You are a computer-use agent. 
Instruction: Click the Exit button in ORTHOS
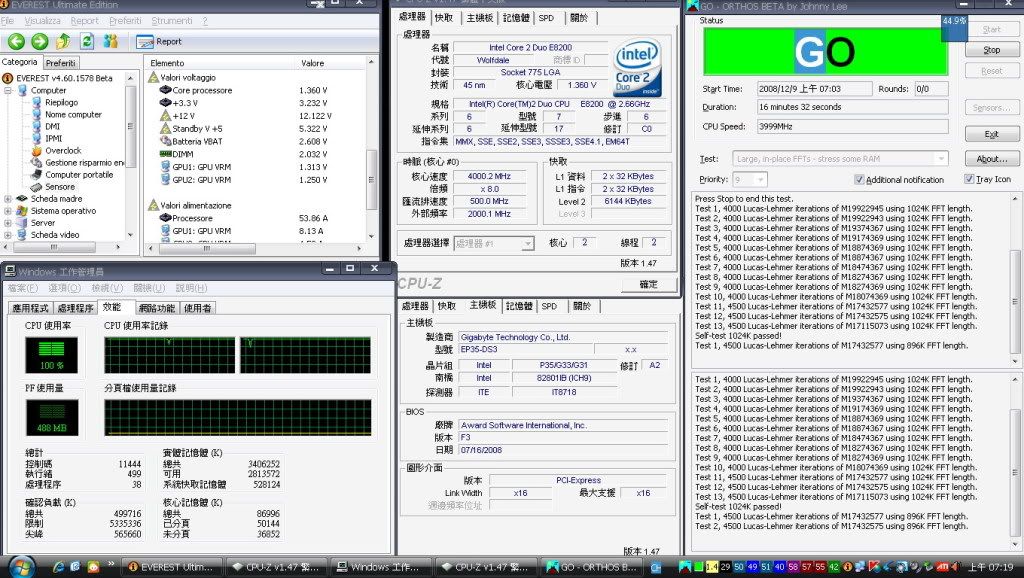[x=991, y=135]
